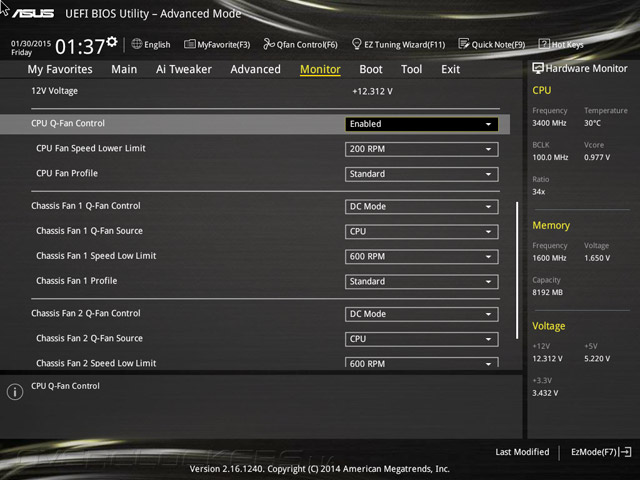Click the ASUS logo

coord(33,14)
